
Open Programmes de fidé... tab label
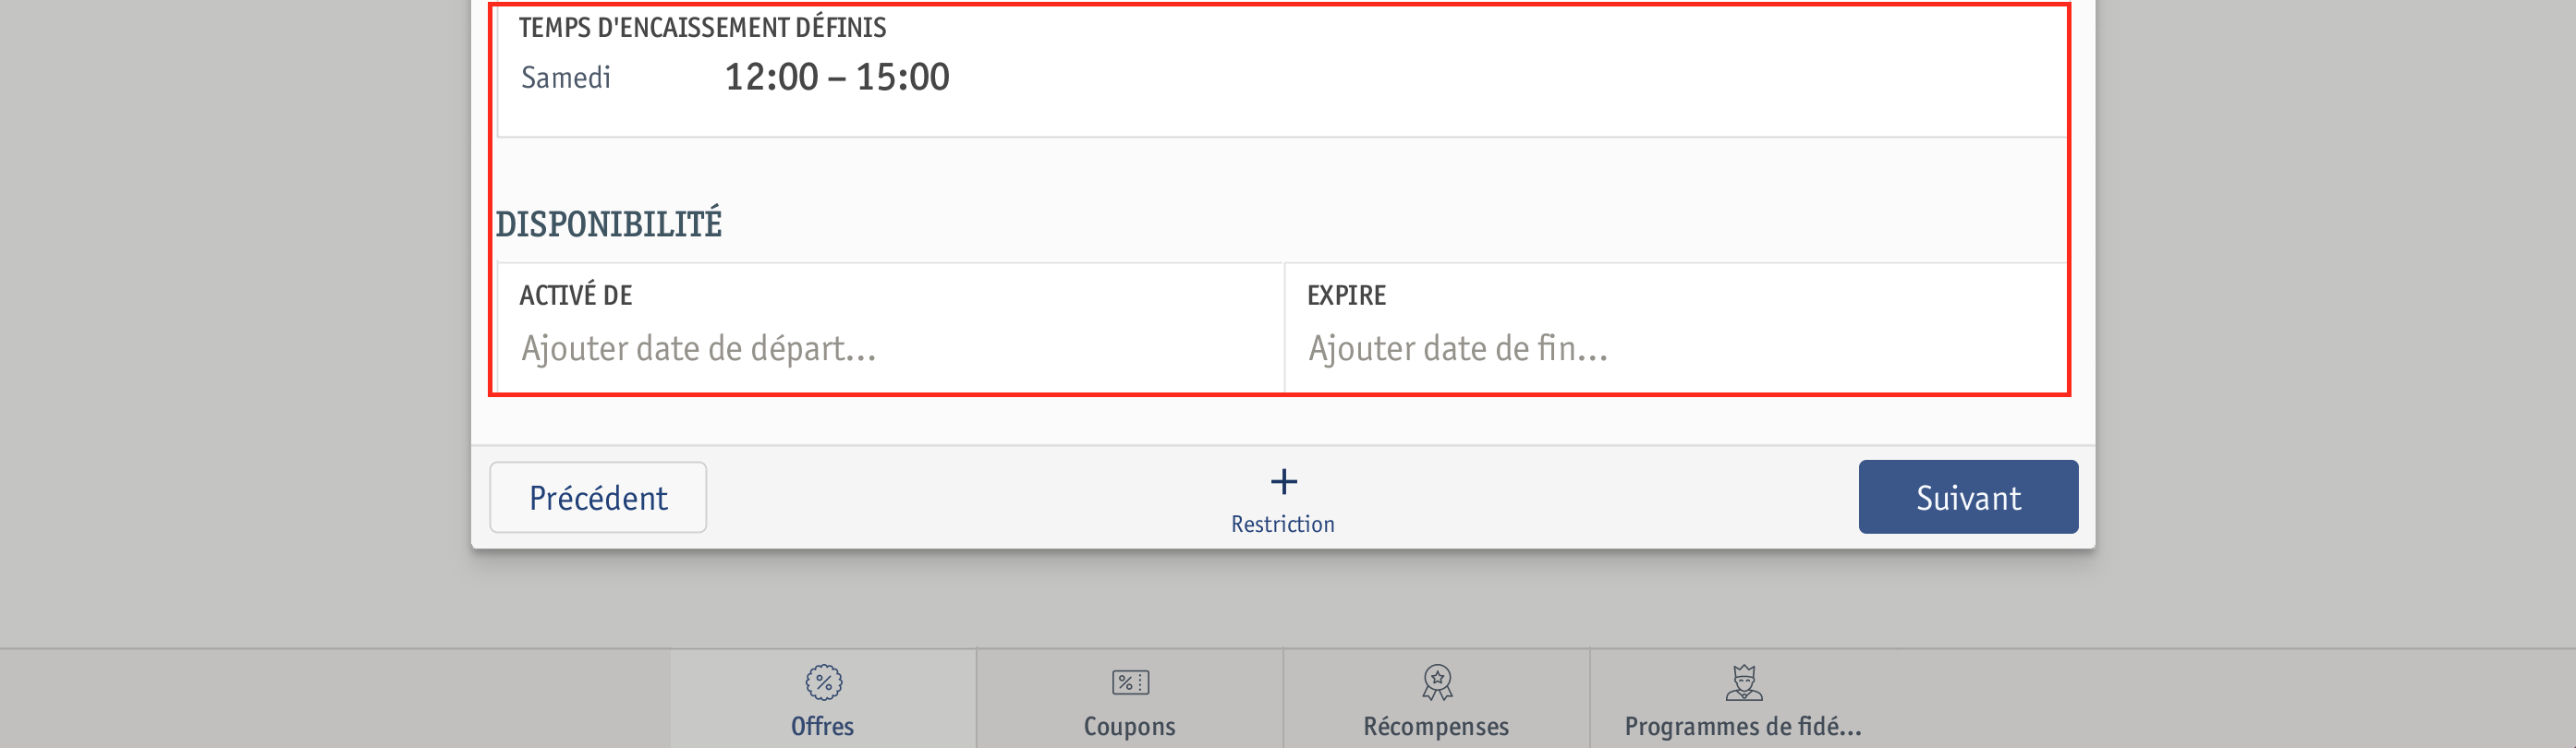click(1743, 726)
